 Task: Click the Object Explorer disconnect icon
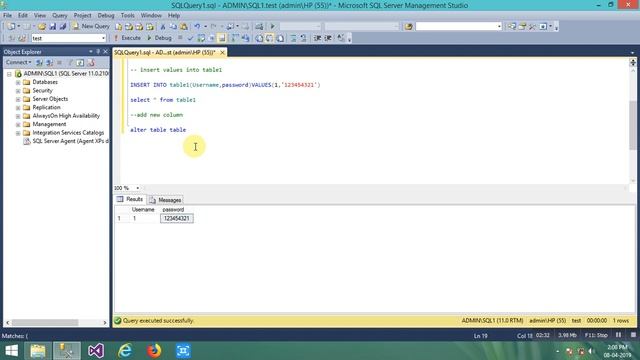49,62
